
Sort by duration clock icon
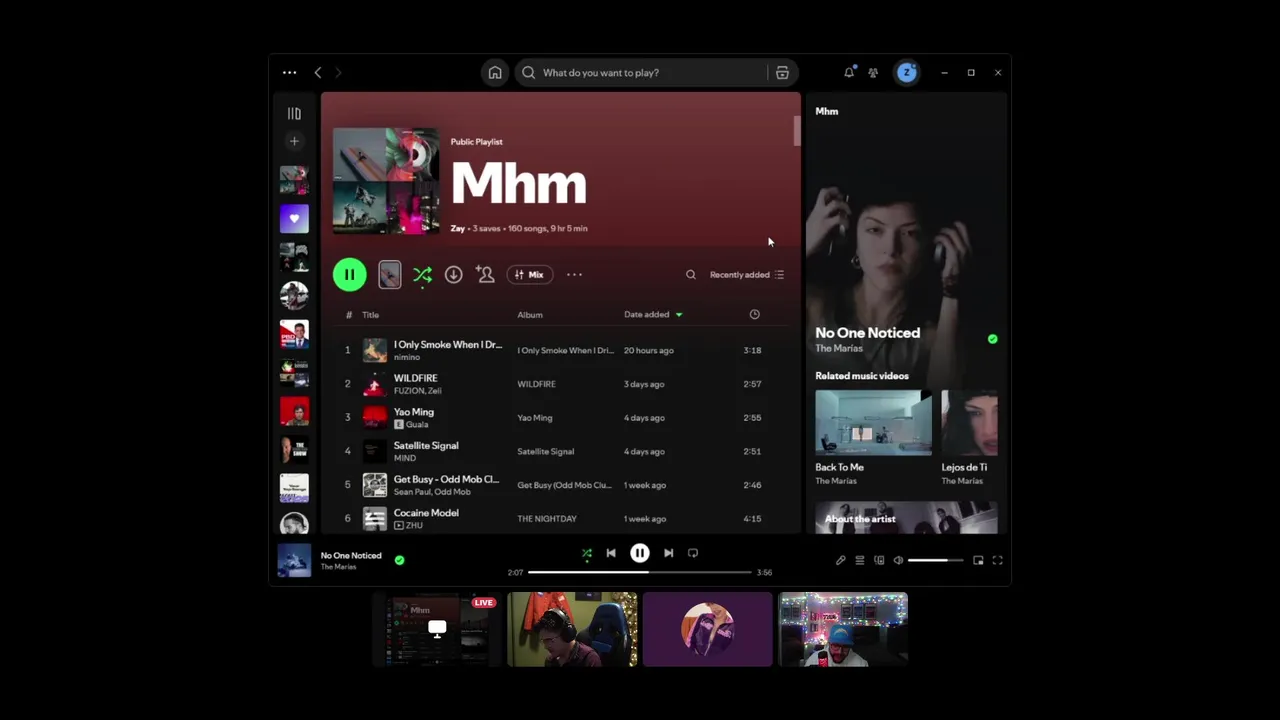[x=754, y=314]
